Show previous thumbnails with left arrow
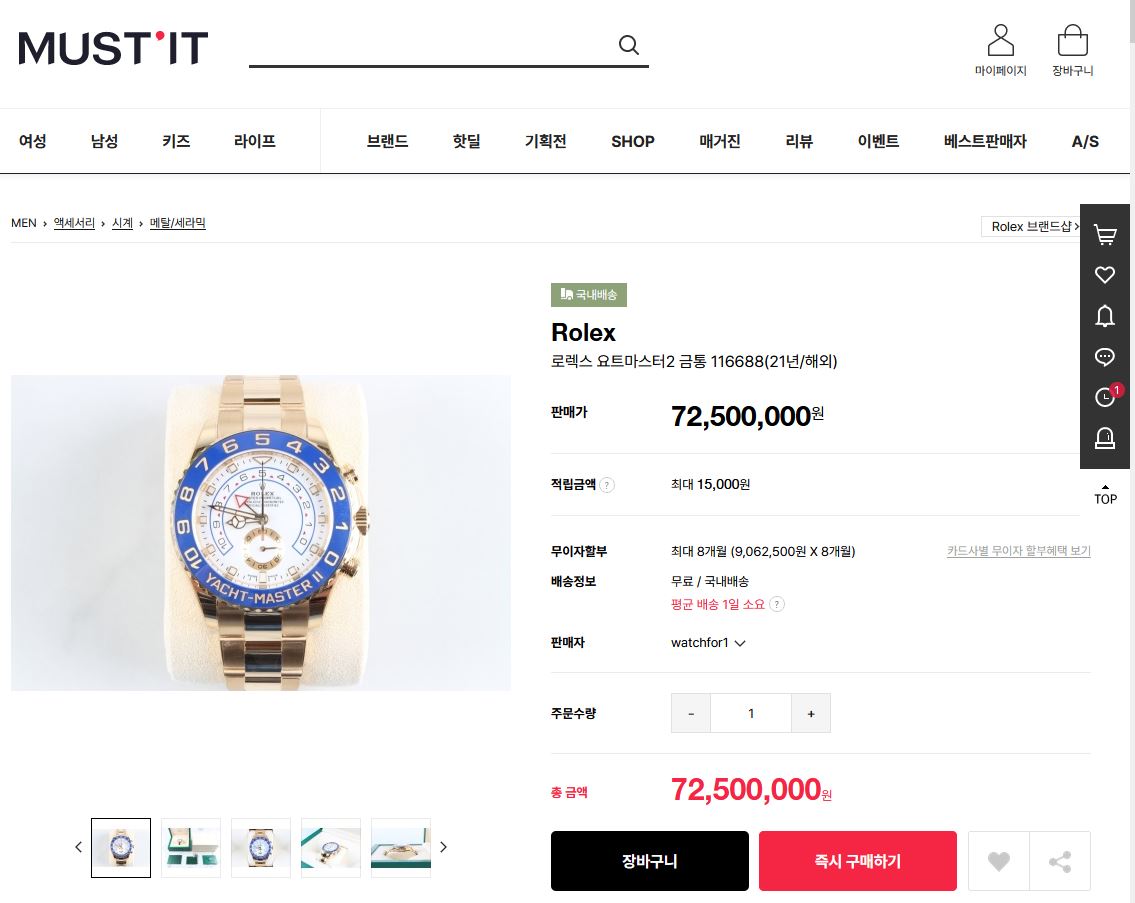This screenshot has height=903, width=1135. point(78,847)
